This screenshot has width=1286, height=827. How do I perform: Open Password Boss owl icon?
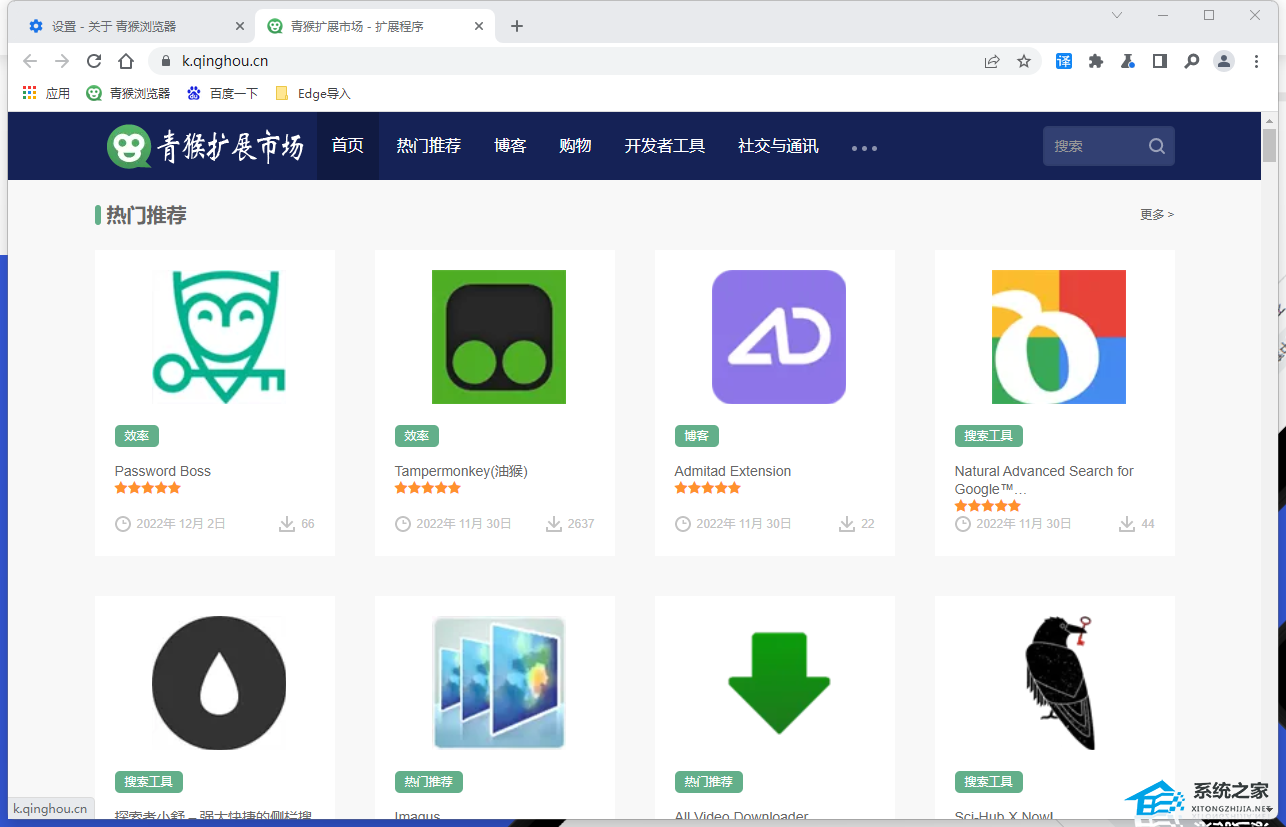pos(219,337)
